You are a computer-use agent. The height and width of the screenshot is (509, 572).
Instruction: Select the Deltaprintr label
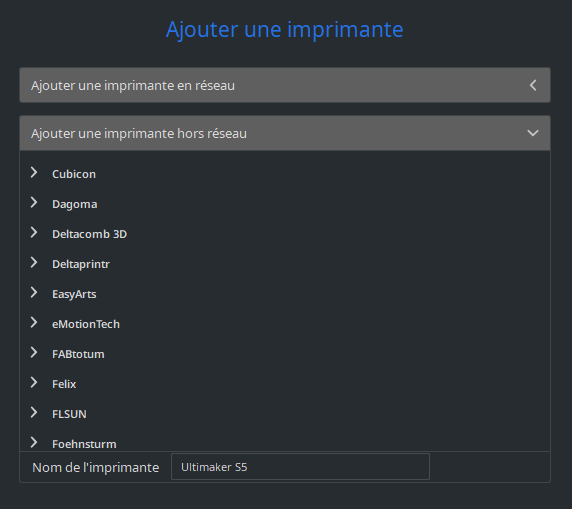(81, 264)
